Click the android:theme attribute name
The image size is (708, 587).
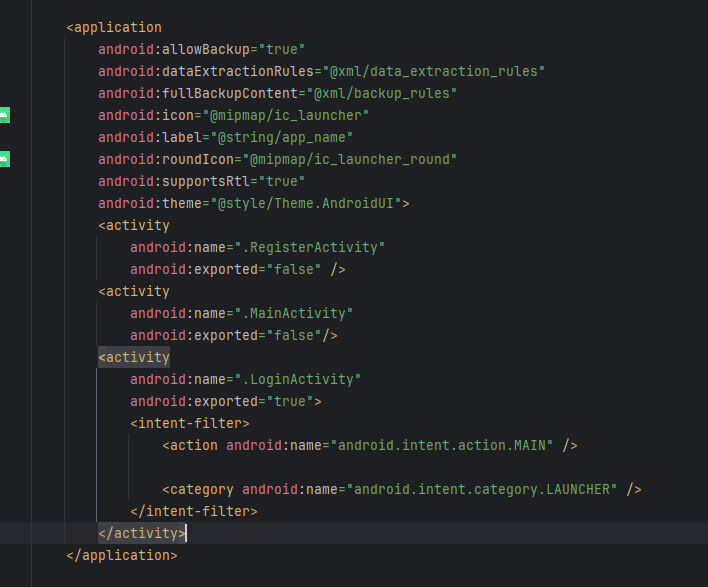pos(150,203)
